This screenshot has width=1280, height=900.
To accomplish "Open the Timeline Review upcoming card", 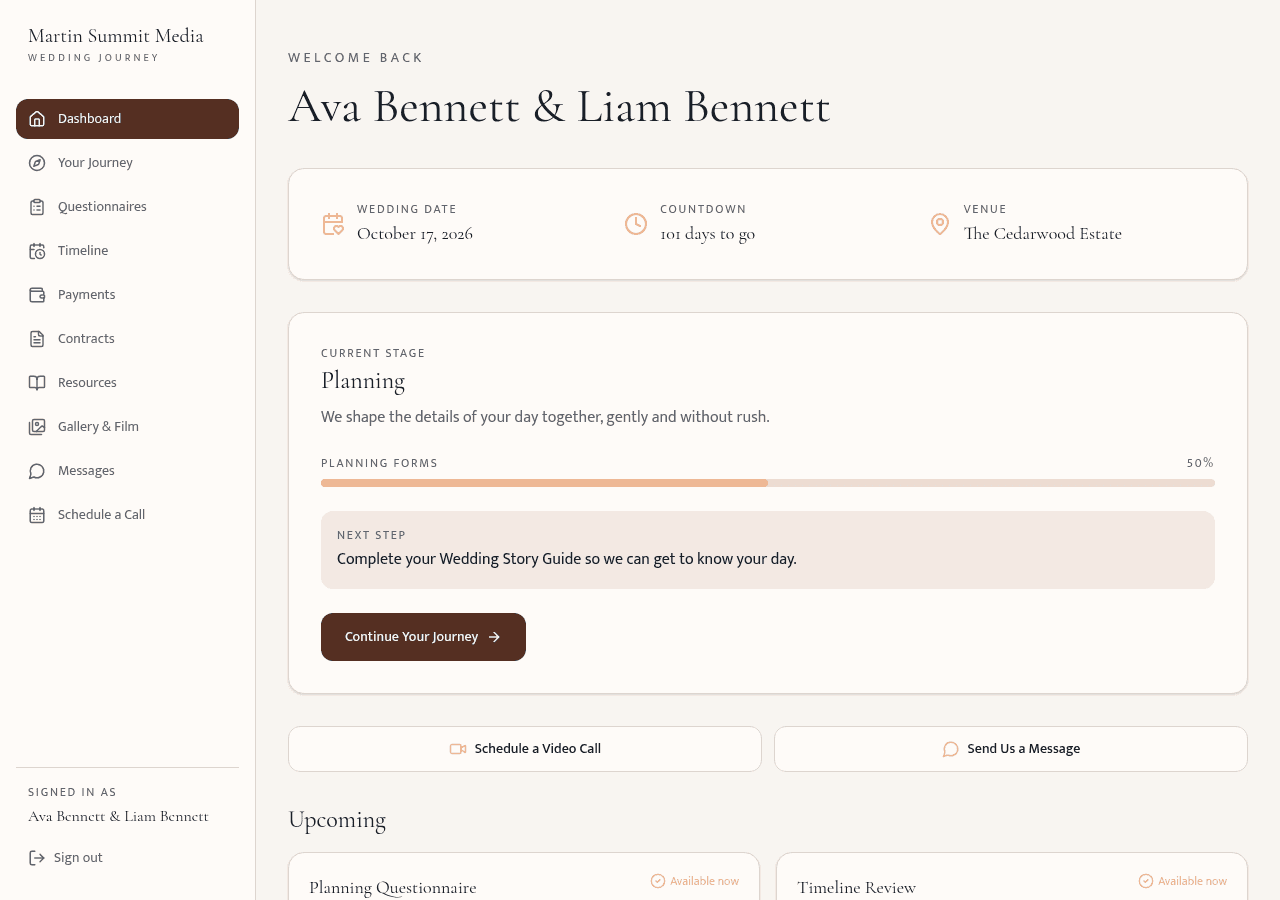I will click(x=1012, y=877).
